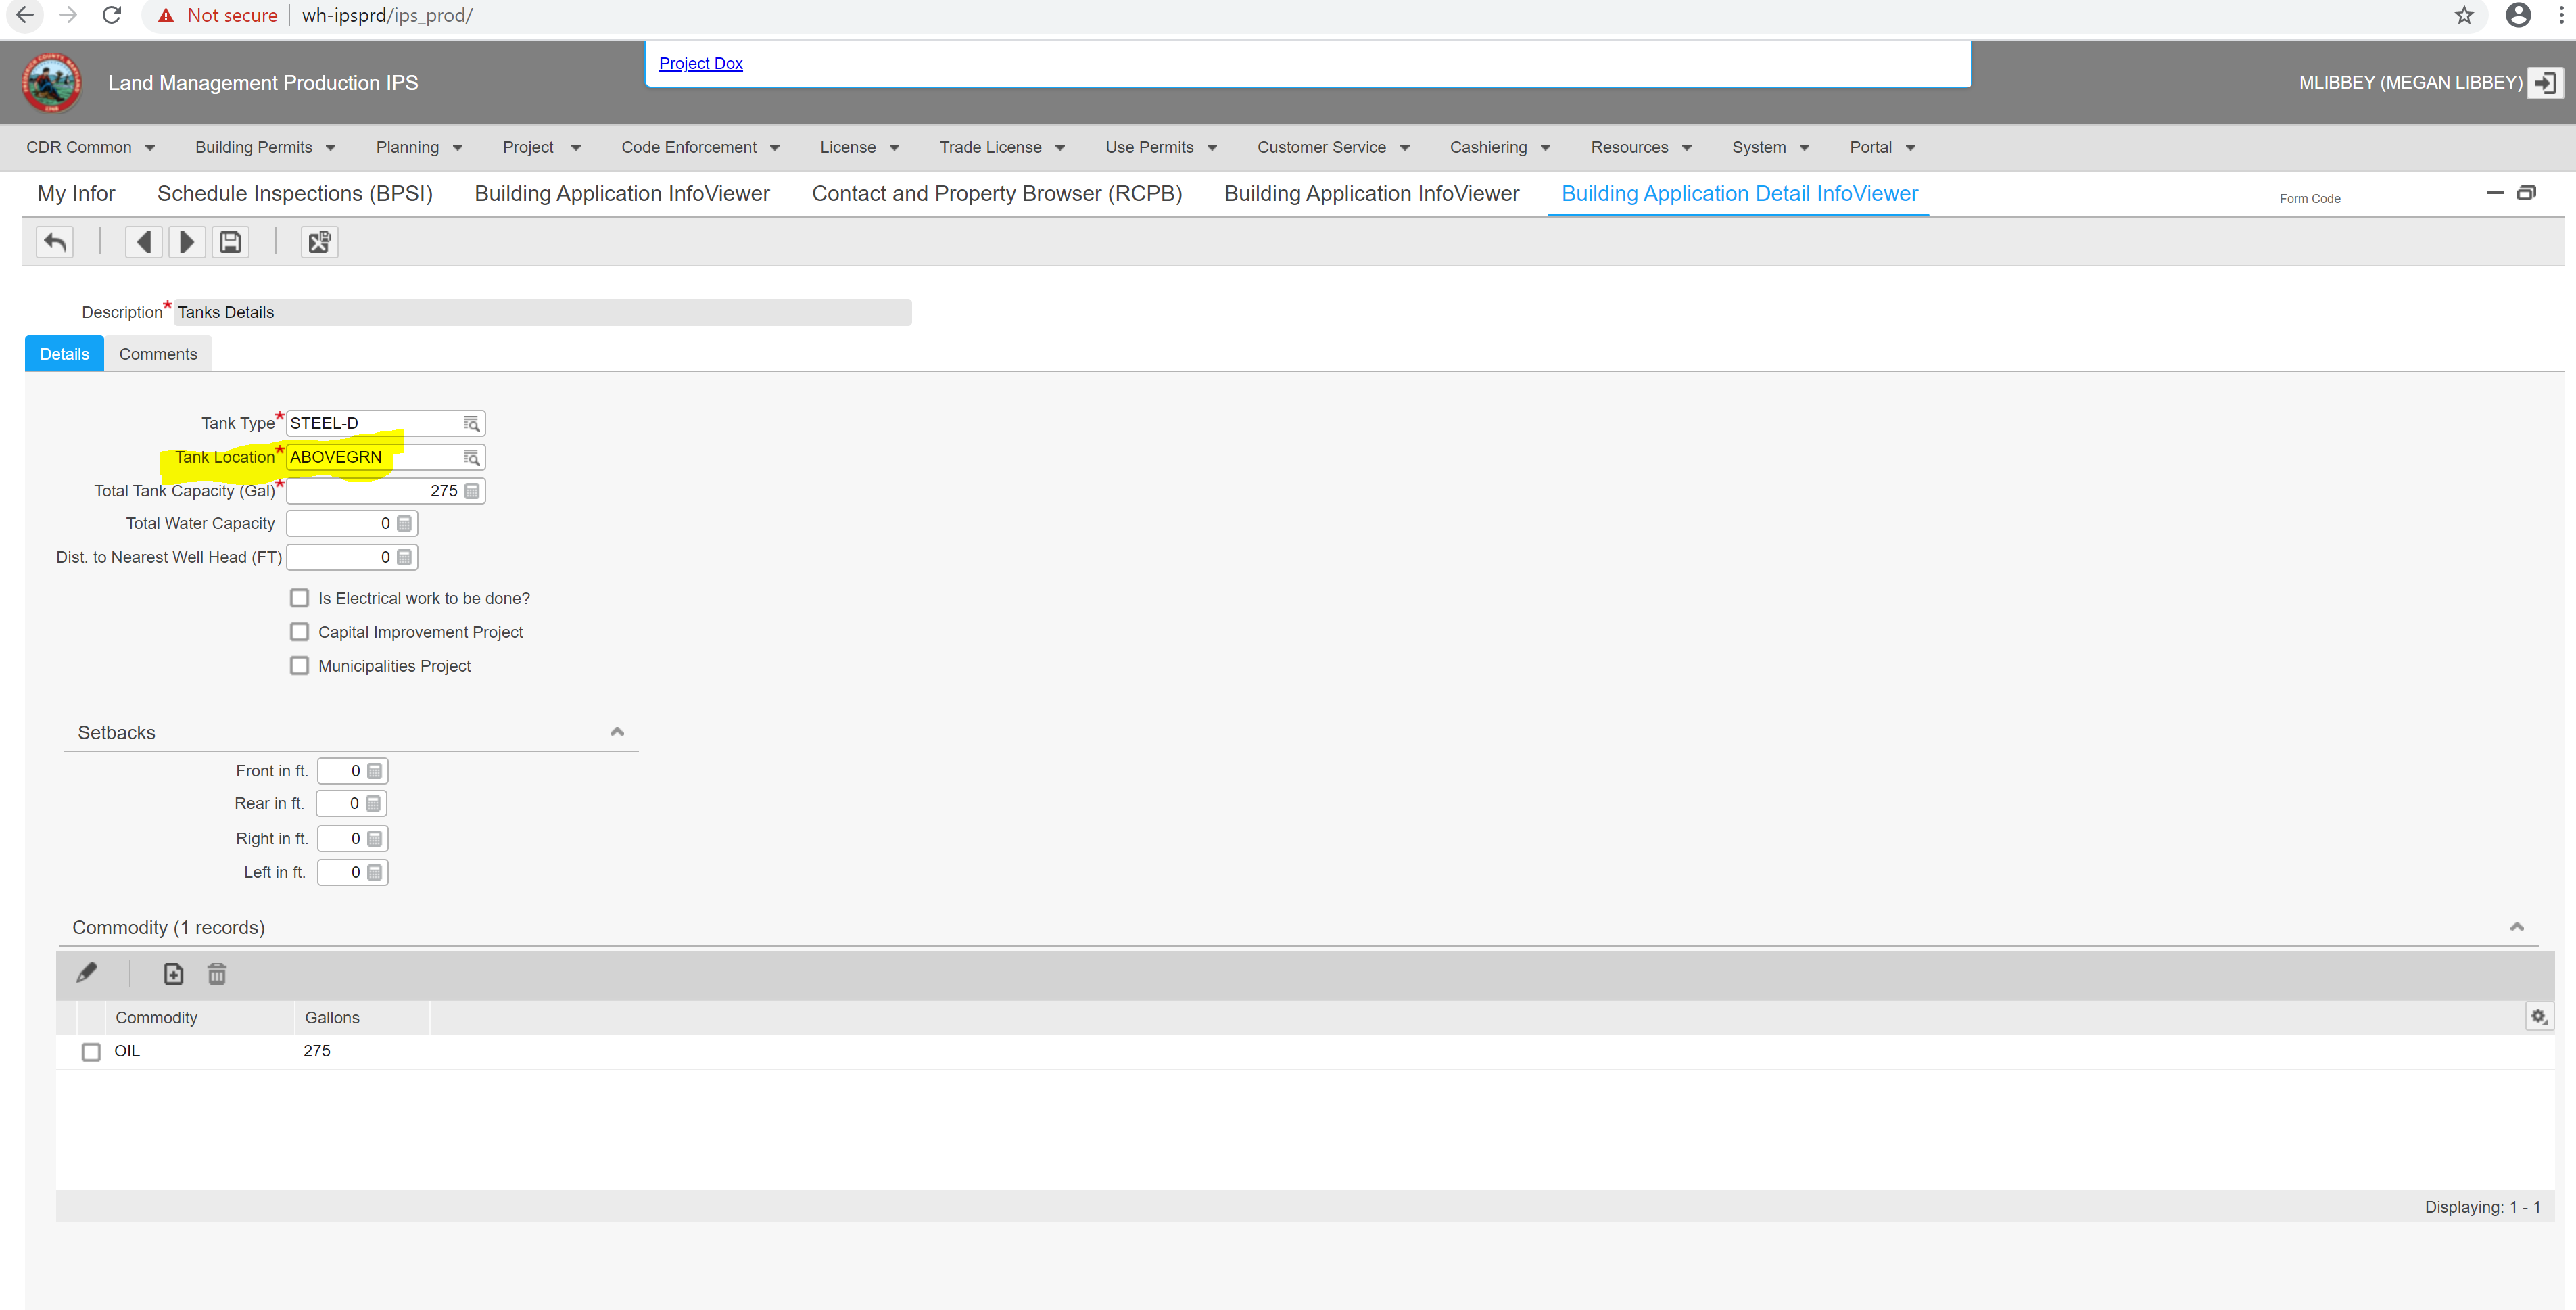The width and height of the screenshot is (2576, 1310).
Task: Click the Form Code input field
Action: point(2404,199)
